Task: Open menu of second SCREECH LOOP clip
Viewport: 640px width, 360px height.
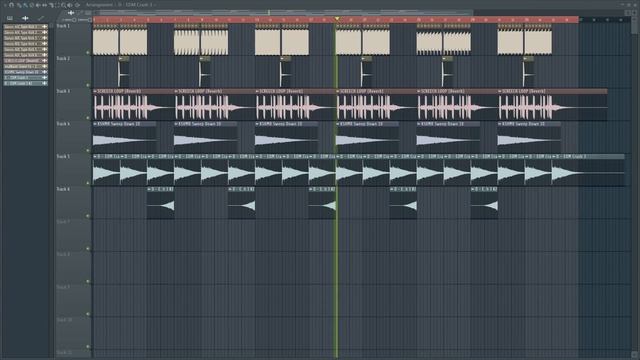Action: coord(176,91)
